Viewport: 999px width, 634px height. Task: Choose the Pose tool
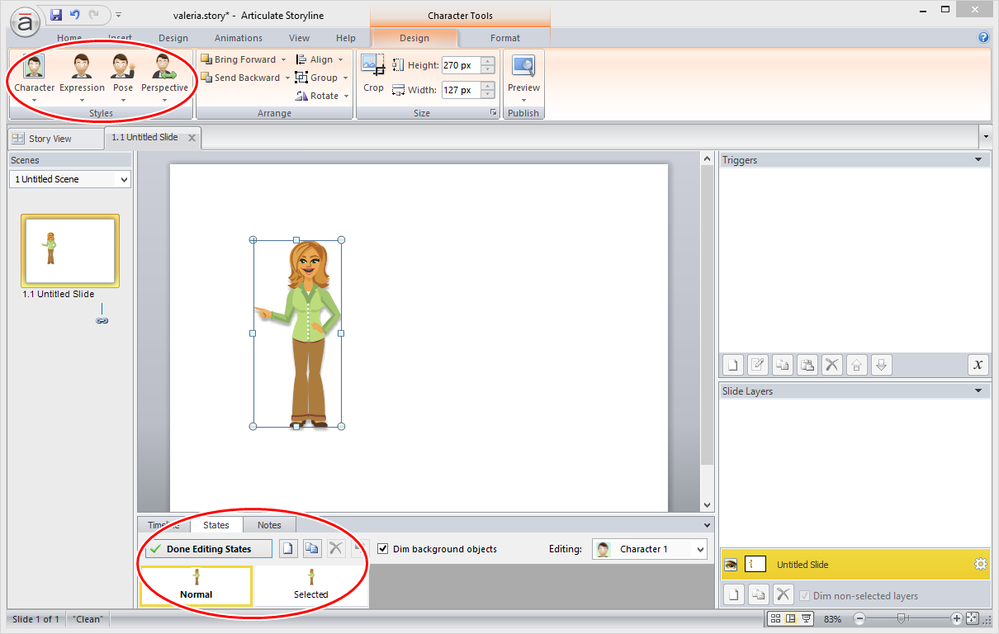(122, 75)
